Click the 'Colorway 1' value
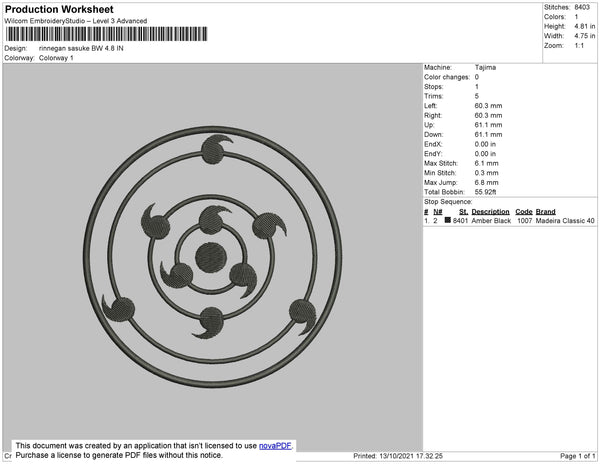 pyautogui.click(x=56, y=58)
